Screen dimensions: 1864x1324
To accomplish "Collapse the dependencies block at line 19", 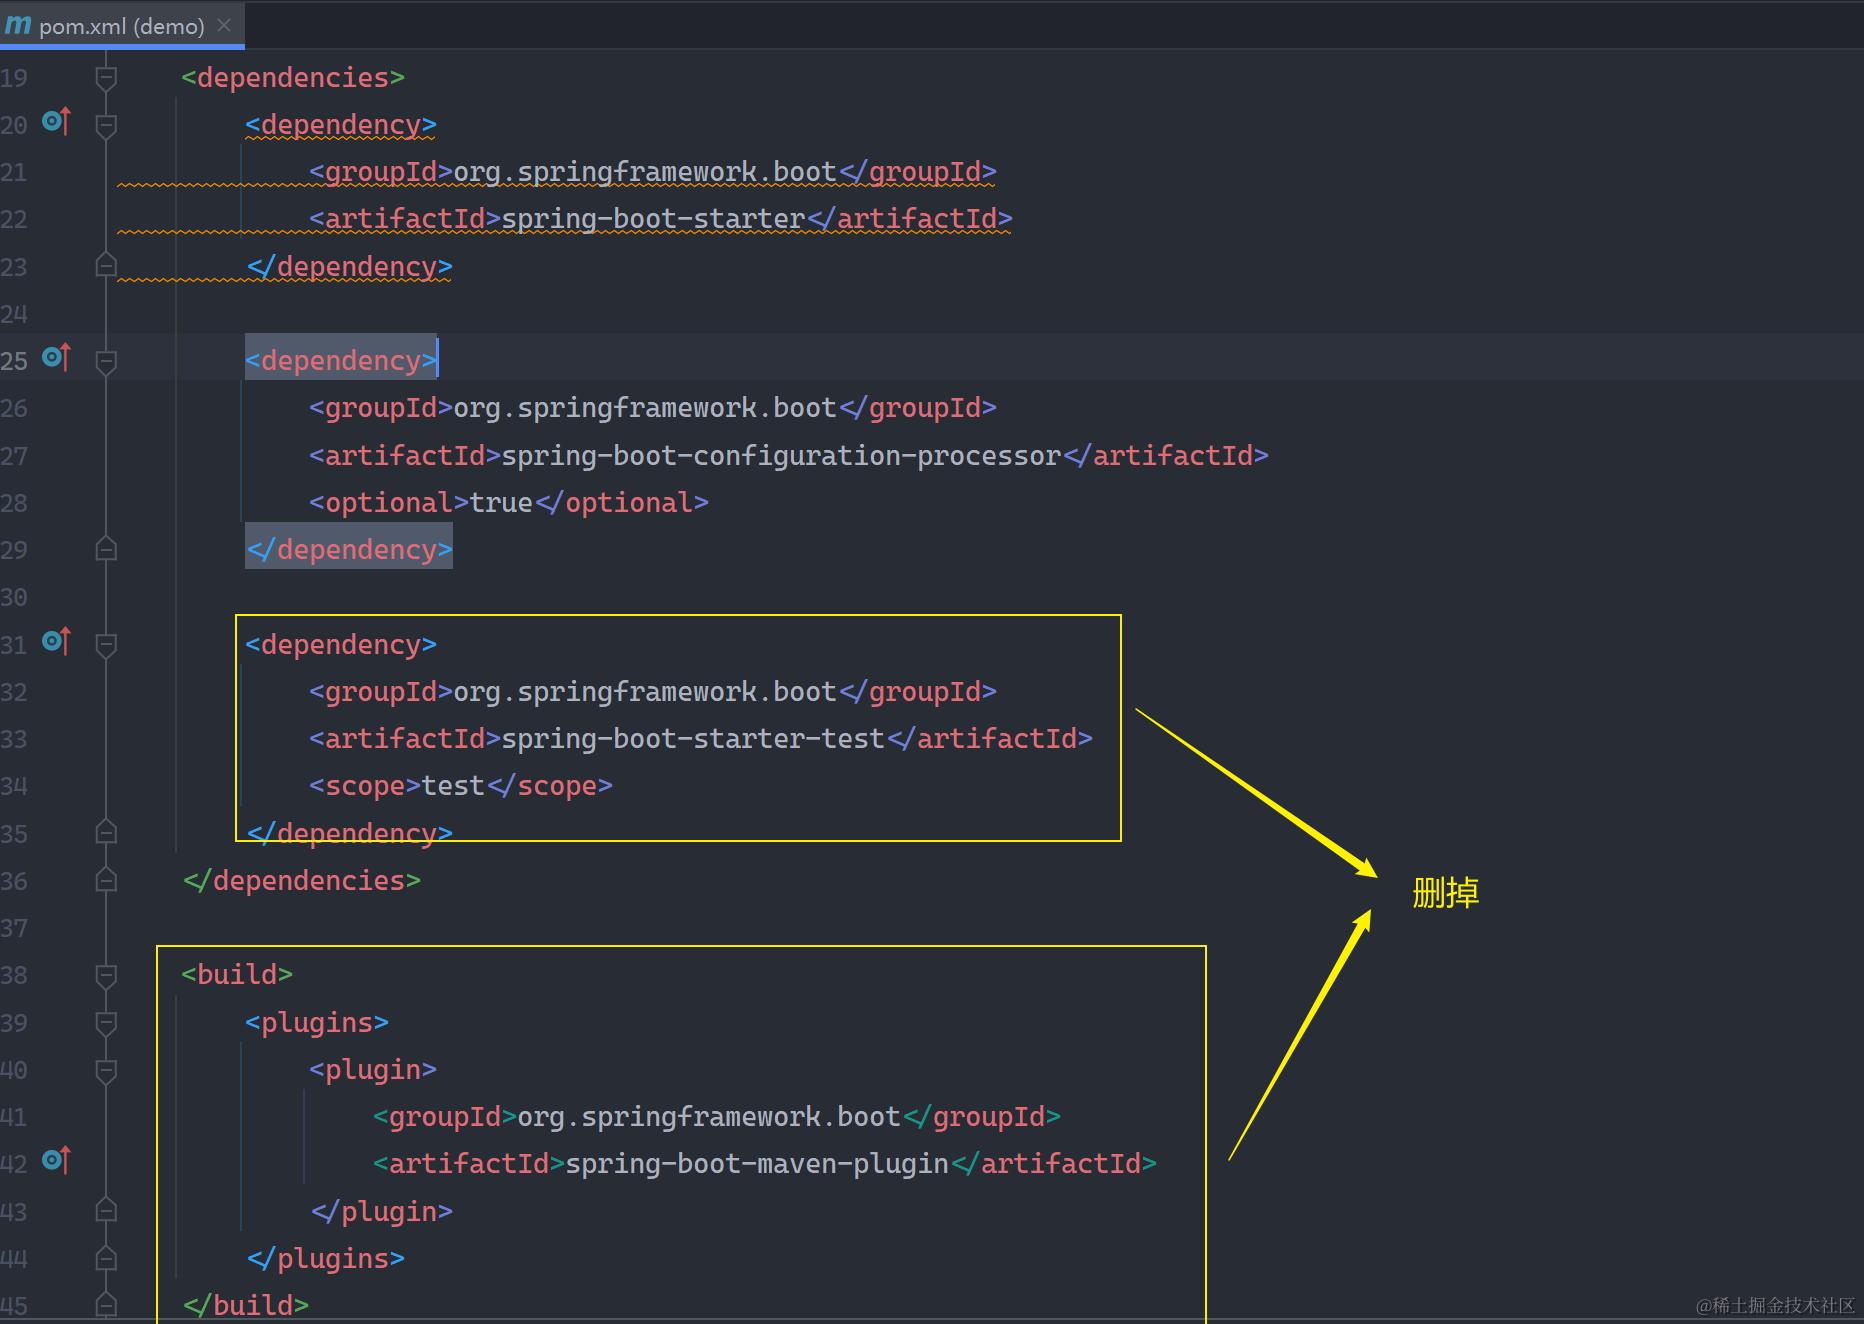I will (x=106, y=78).
